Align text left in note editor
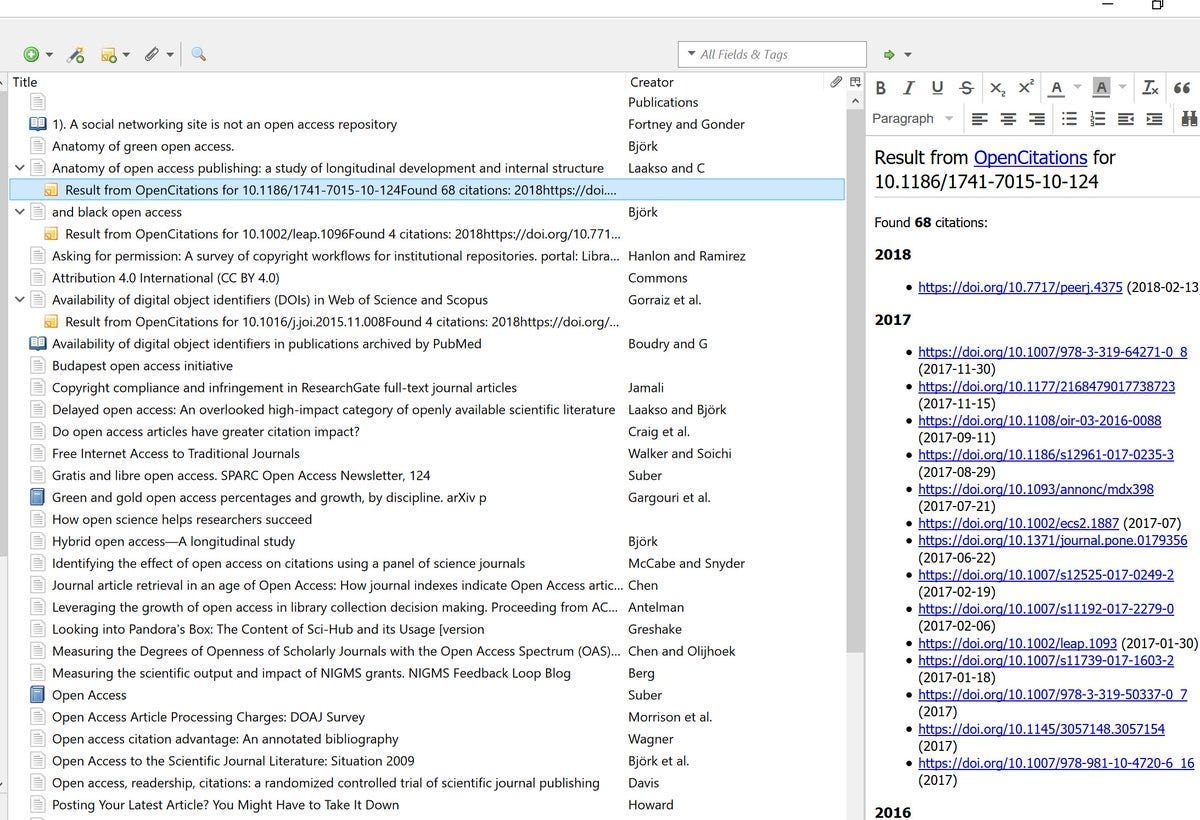This screenshot has width=1200, height=820. [980, 119]
